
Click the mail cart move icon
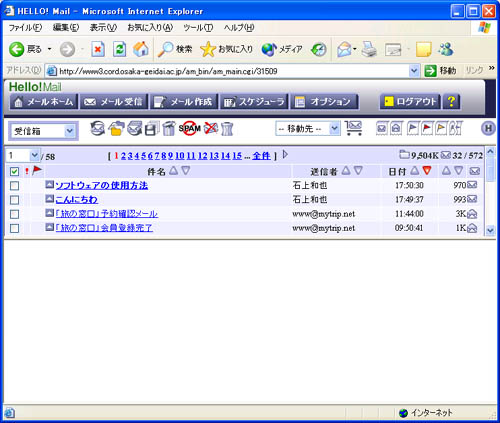tap(354, 128)
